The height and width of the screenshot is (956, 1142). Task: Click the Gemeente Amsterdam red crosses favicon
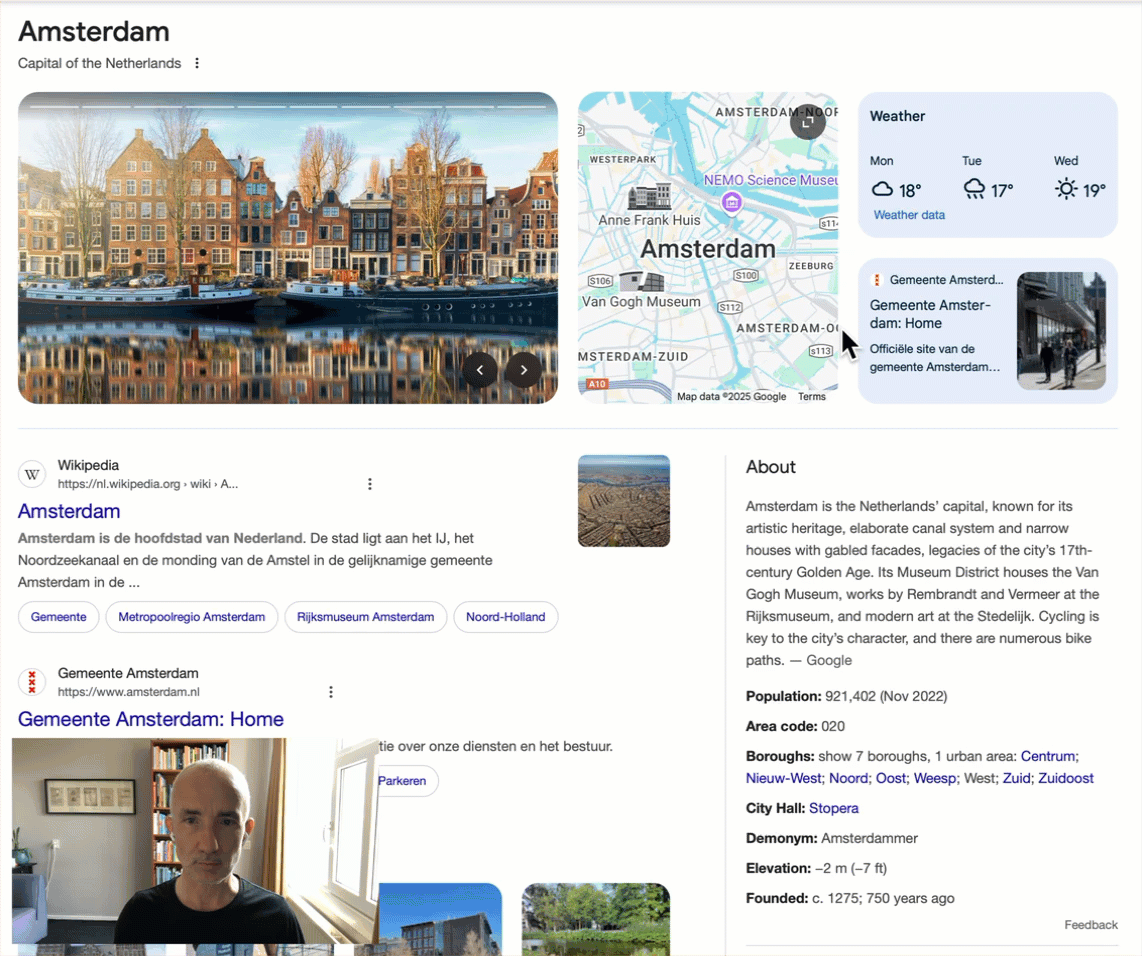(32, 682)
